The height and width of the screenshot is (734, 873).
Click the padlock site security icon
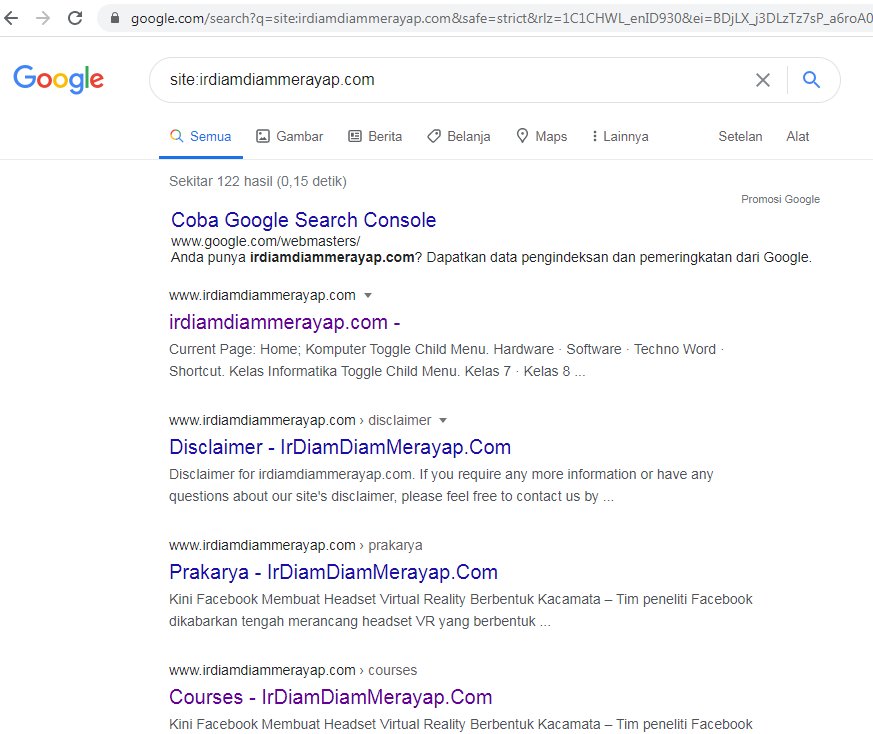(115, 18)
